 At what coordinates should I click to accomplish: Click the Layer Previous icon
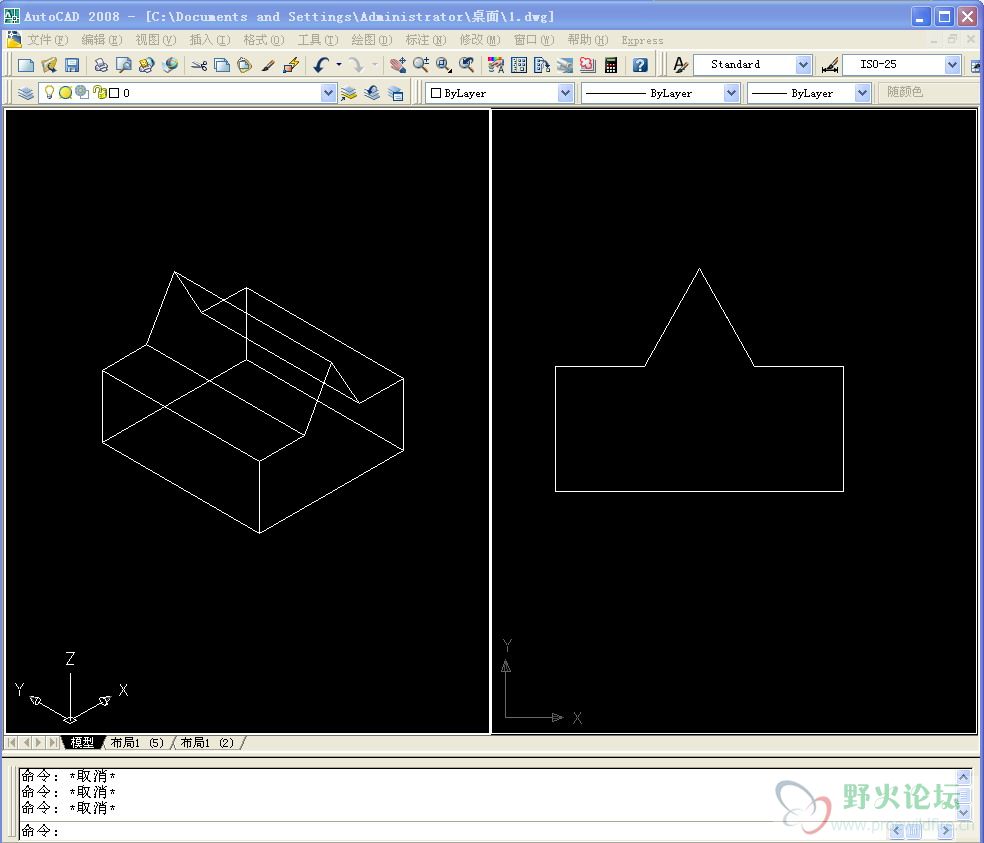(x=372, y=93)
